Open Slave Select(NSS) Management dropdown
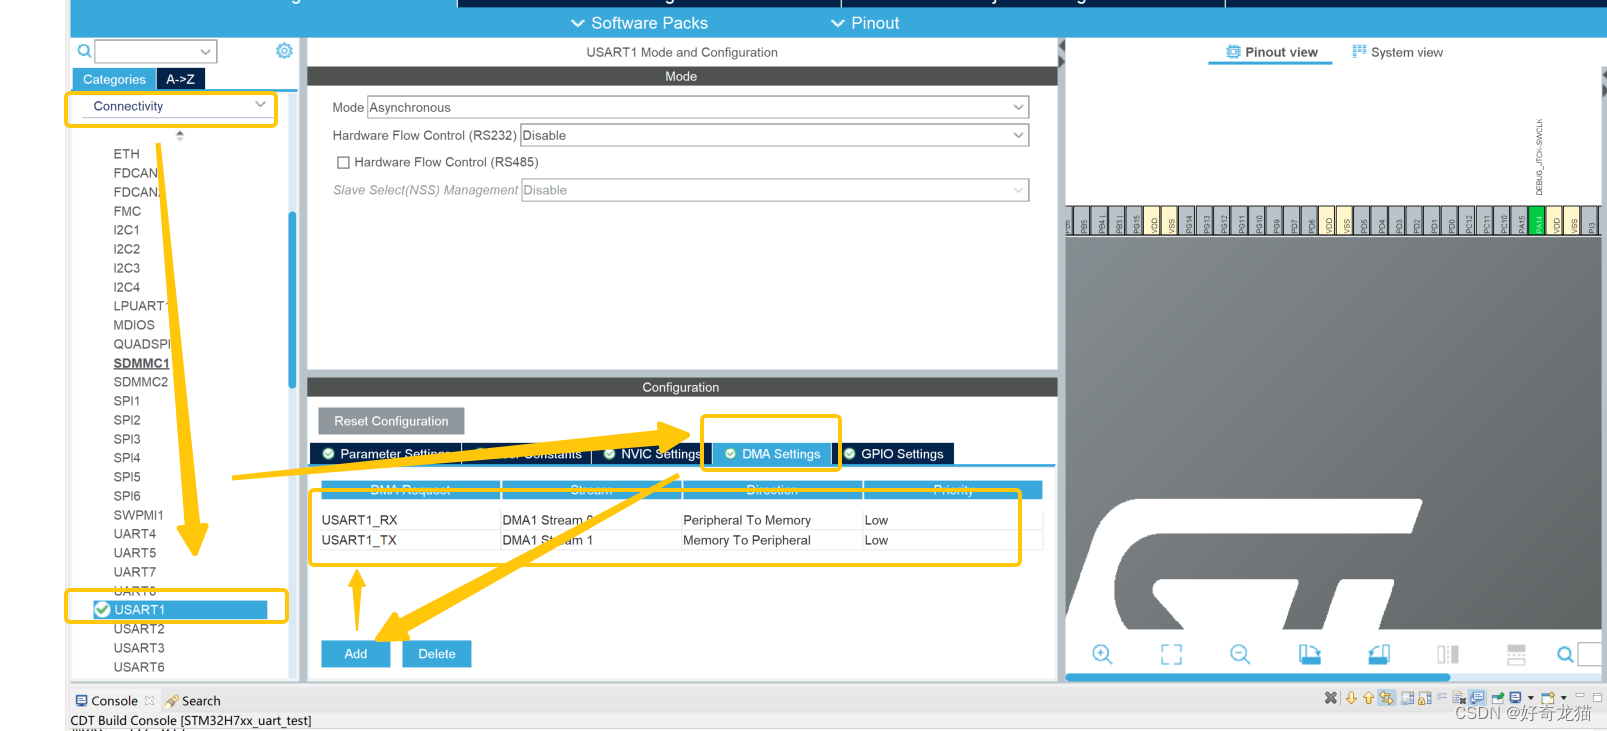Image resolution: width=1607 pixels, height=731 pixels. click(x=775, y=190)
